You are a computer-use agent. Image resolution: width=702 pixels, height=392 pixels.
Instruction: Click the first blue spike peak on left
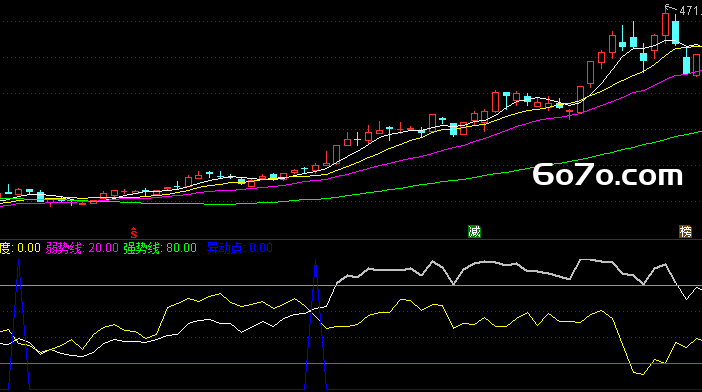coord(18,262)
